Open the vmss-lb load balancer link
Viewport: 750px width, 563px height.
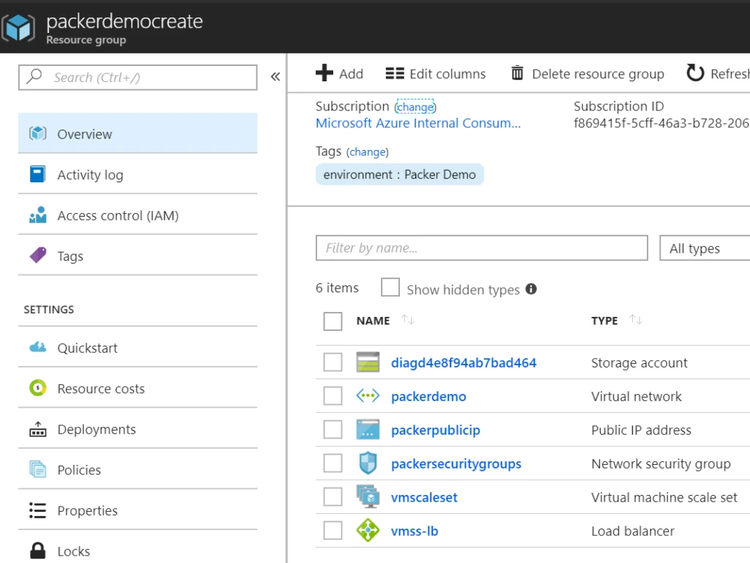point(414,530)
